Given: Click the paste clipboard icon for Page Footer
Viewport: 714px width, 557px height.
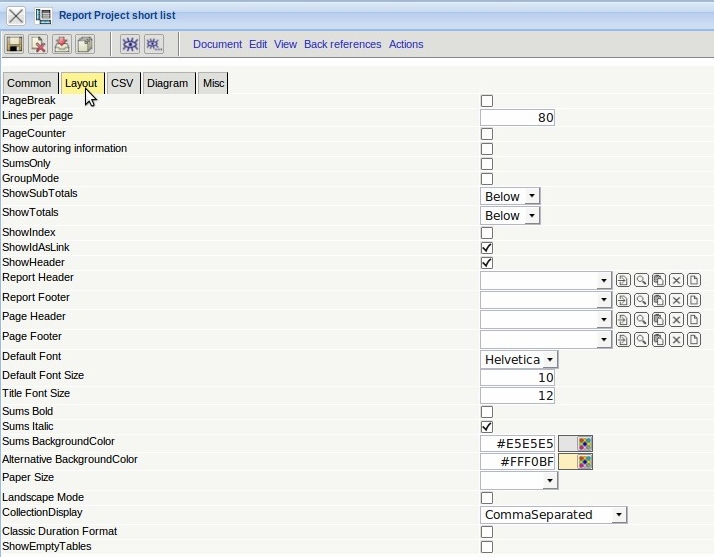Looking at the screenshot, I should pyautogui.click(x=659, y=340).
